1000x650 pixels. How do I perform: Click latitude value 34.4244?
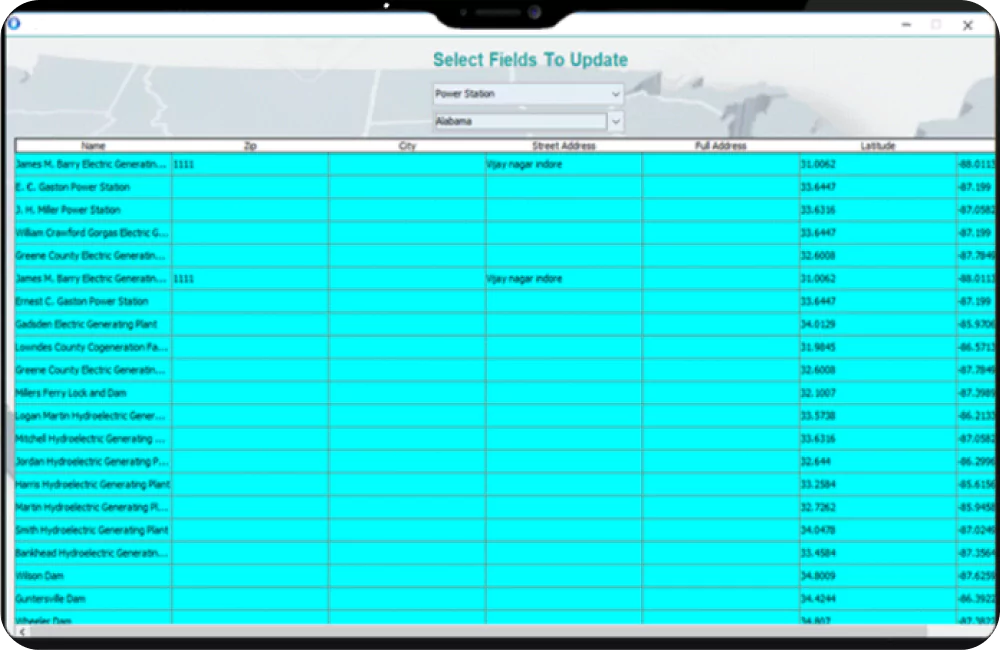pyautogui.click(x=818, y=599)
